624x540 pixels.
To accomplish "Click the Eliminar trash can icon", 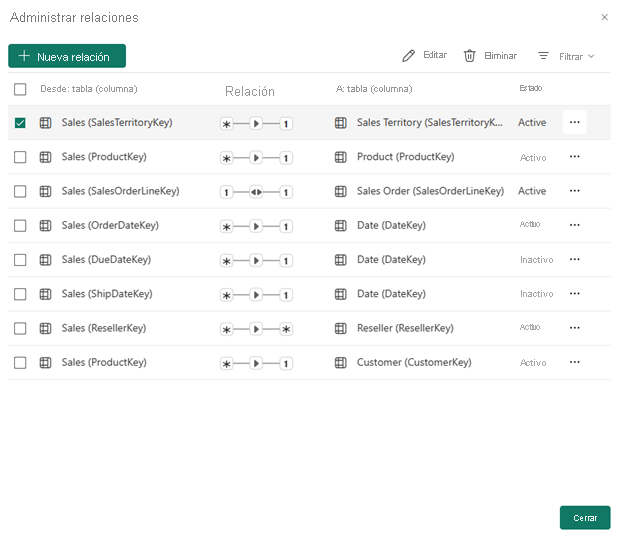I will coord(470,56).
